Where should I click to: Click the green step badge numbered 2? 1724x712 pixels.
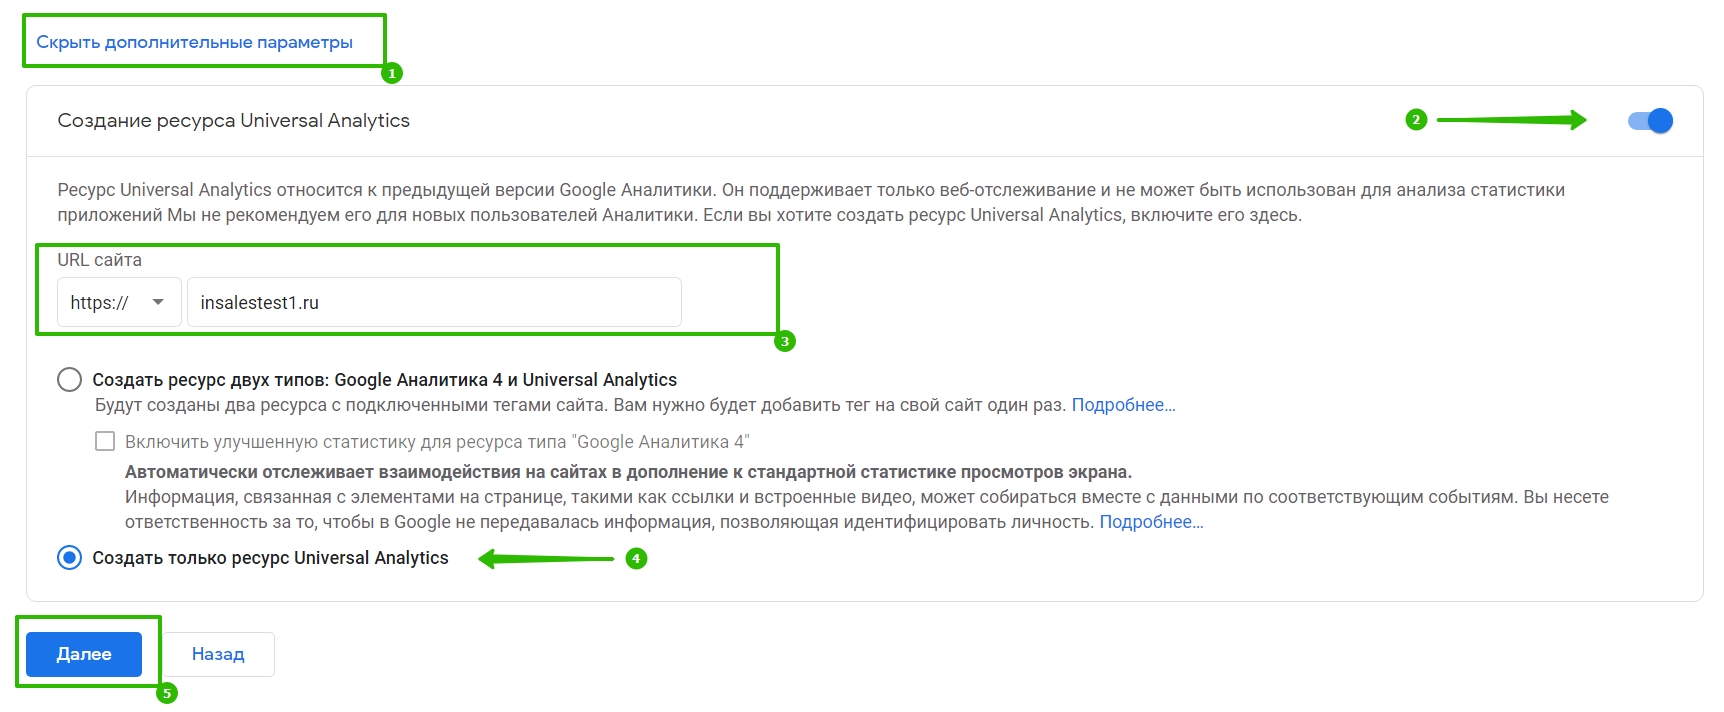1416,120
